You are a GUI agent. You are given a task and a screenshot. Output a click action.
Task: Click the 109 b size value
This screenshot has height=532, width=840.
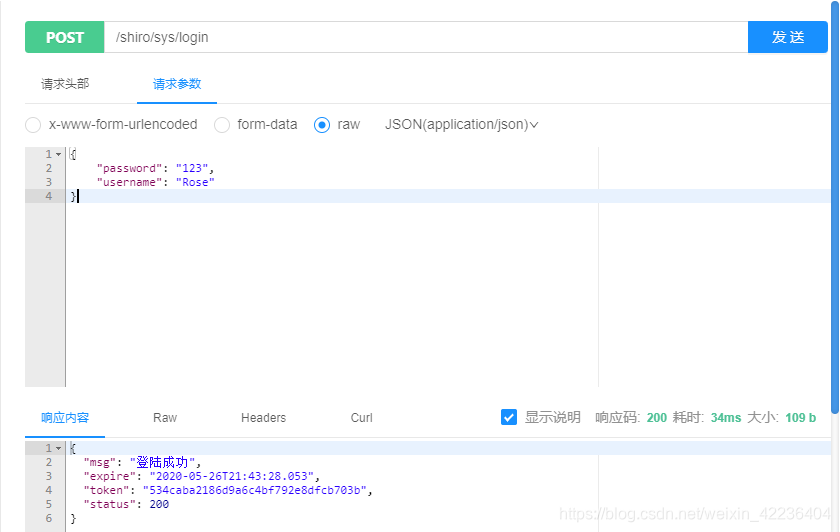(x=800, y=418)
